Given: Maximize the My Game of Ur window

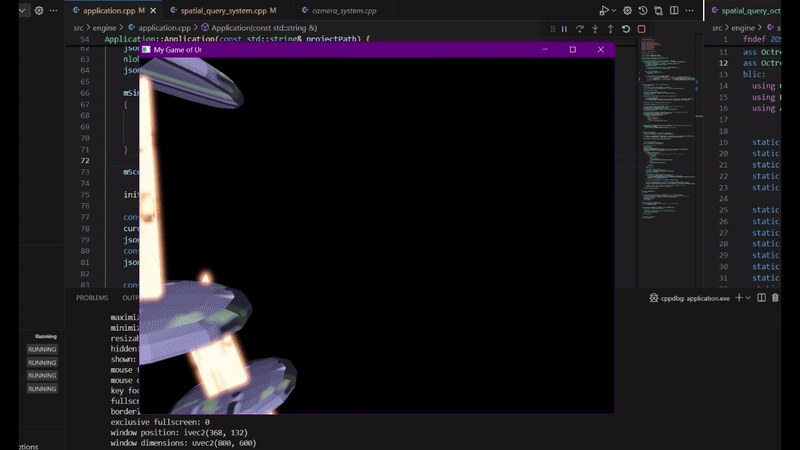Looking at the screenshot, I should click(572, 49).
